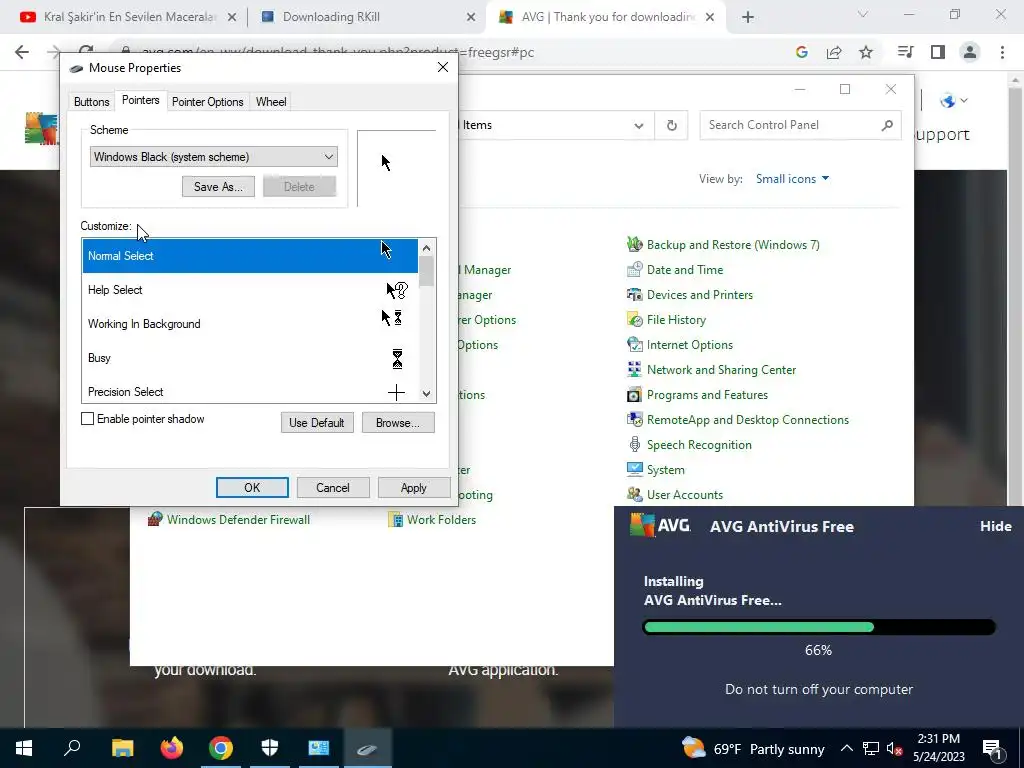Screen dimensions: 1024x768
Task: Select Busy pointer row
Action: 250,358
